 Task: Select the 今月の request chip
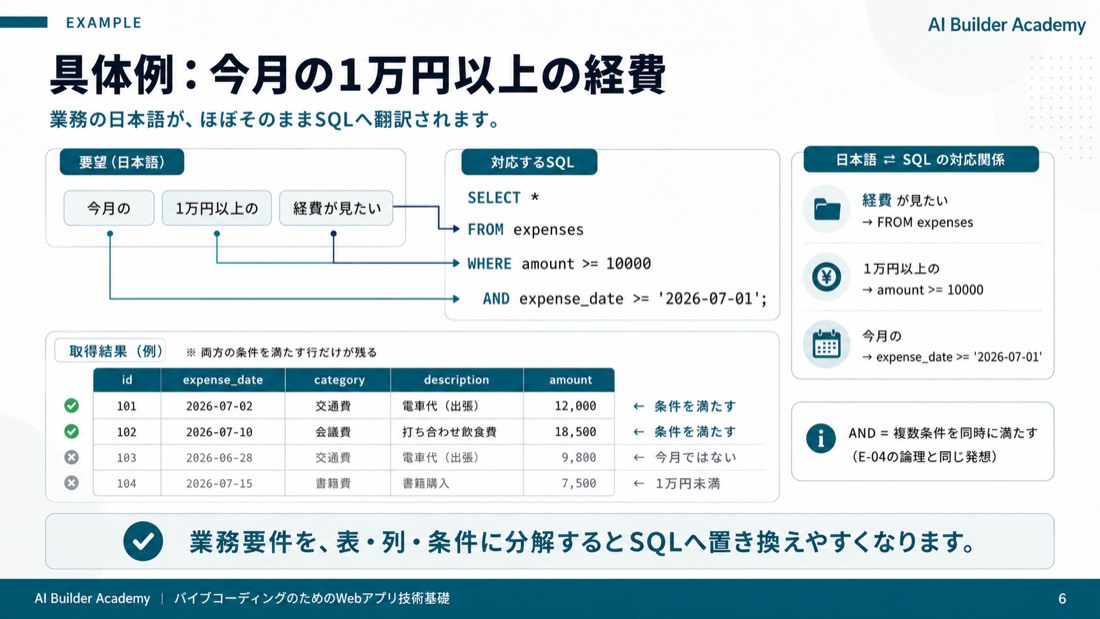coord(109,208)
